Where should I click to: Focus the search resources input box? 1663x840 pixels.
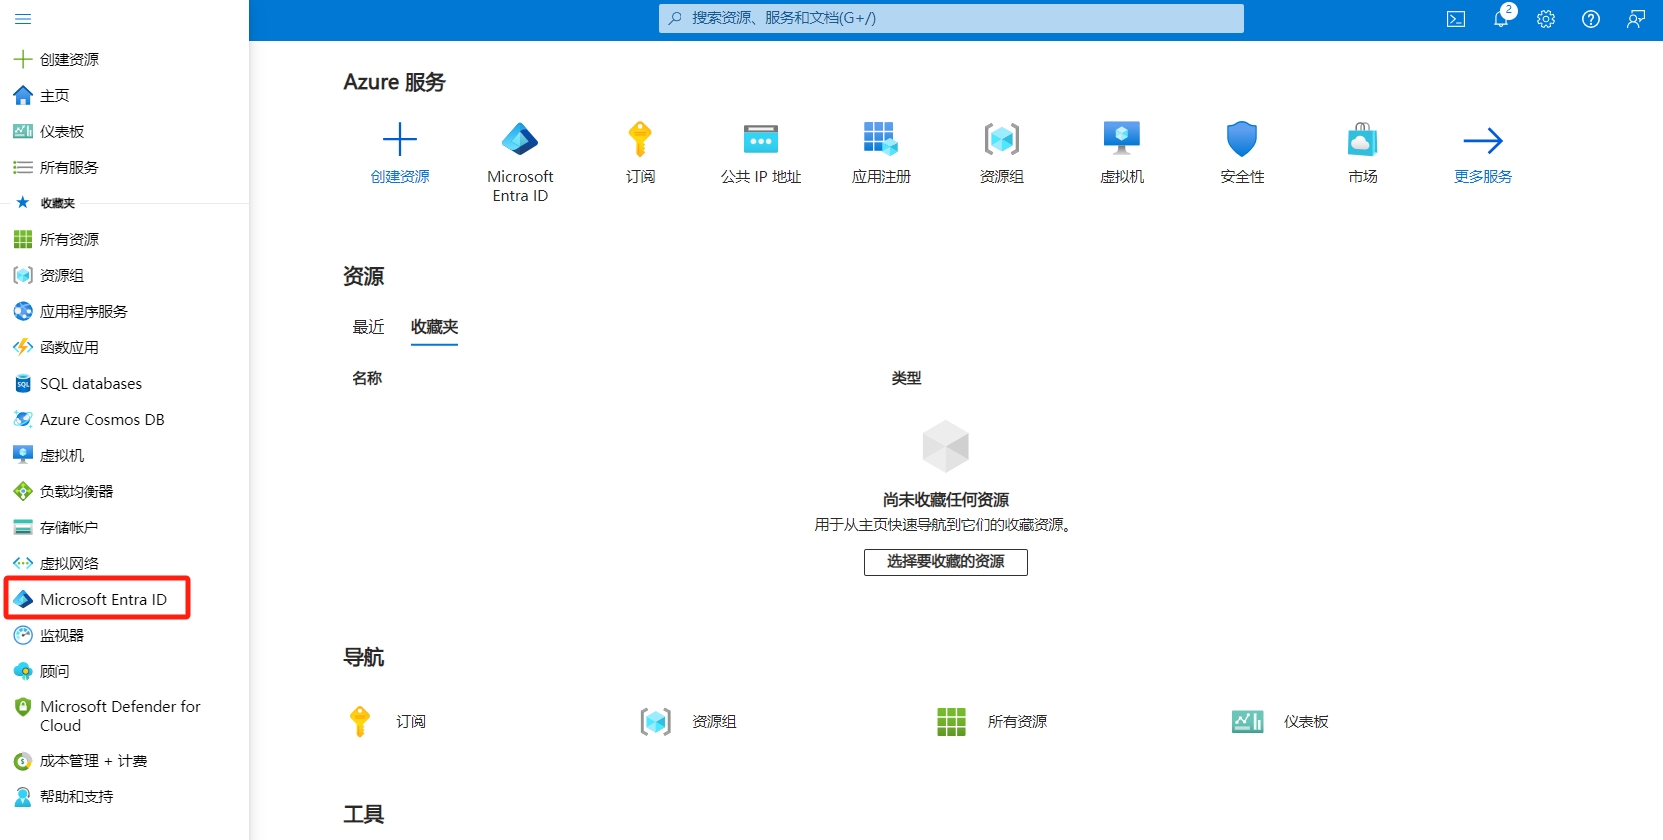[951, 18]
